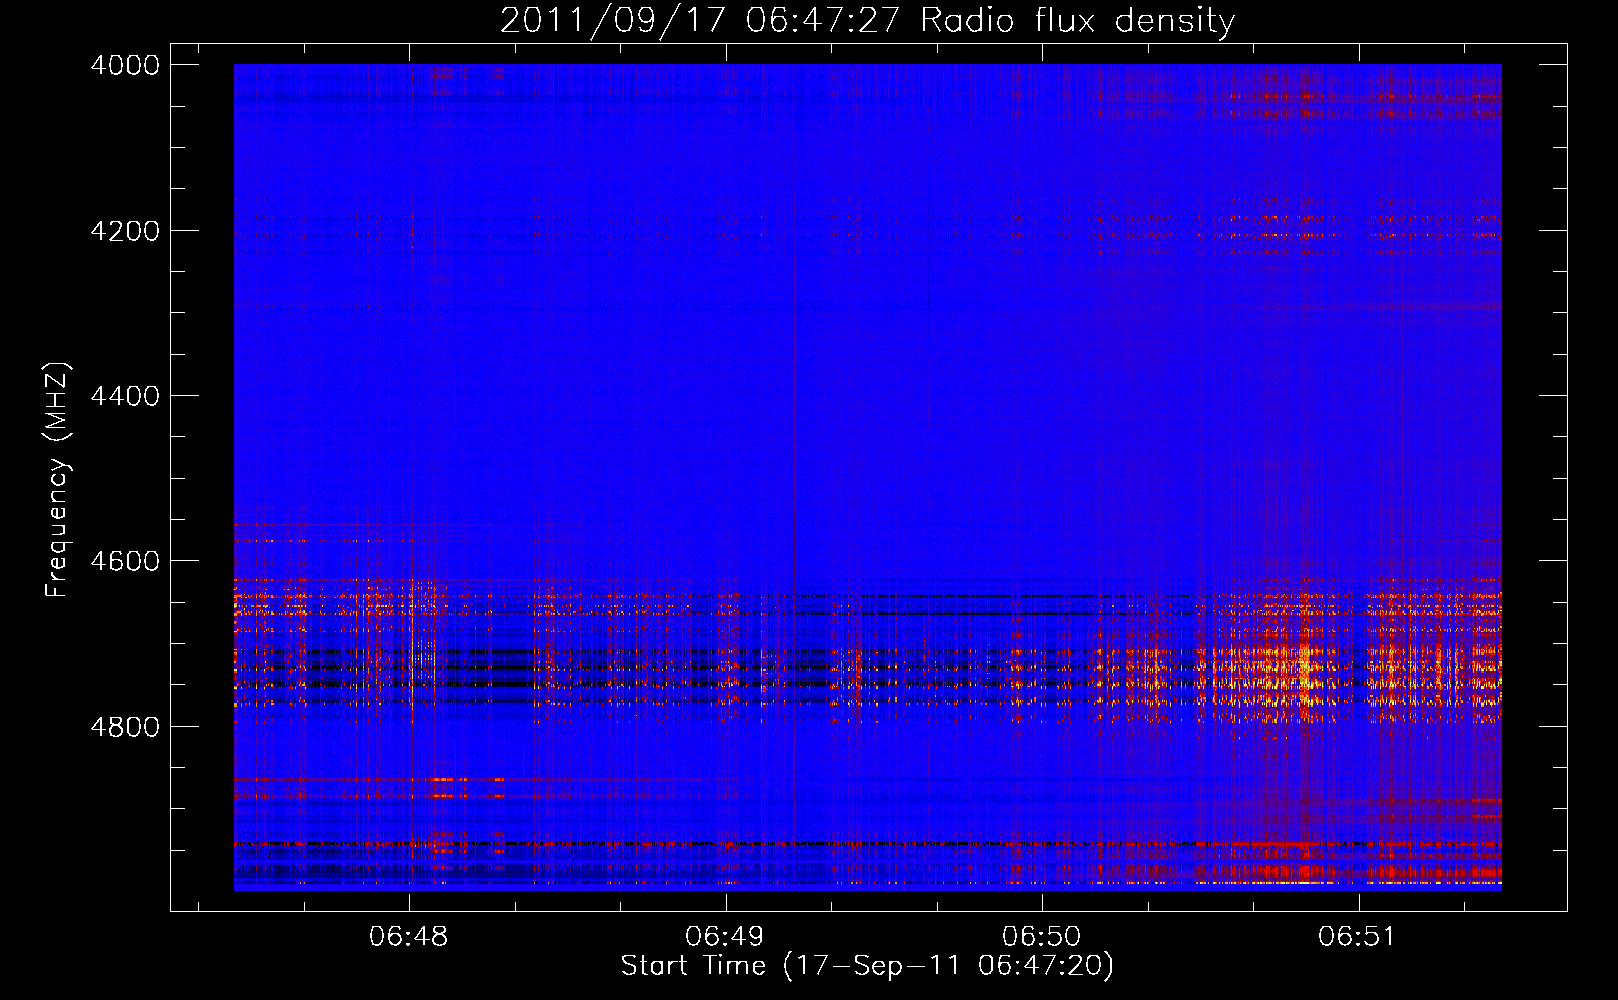Viewport: 1618px width, 1000px height.
Task: Click the 06:48 time axis label
Action: [x=409, y=936]
